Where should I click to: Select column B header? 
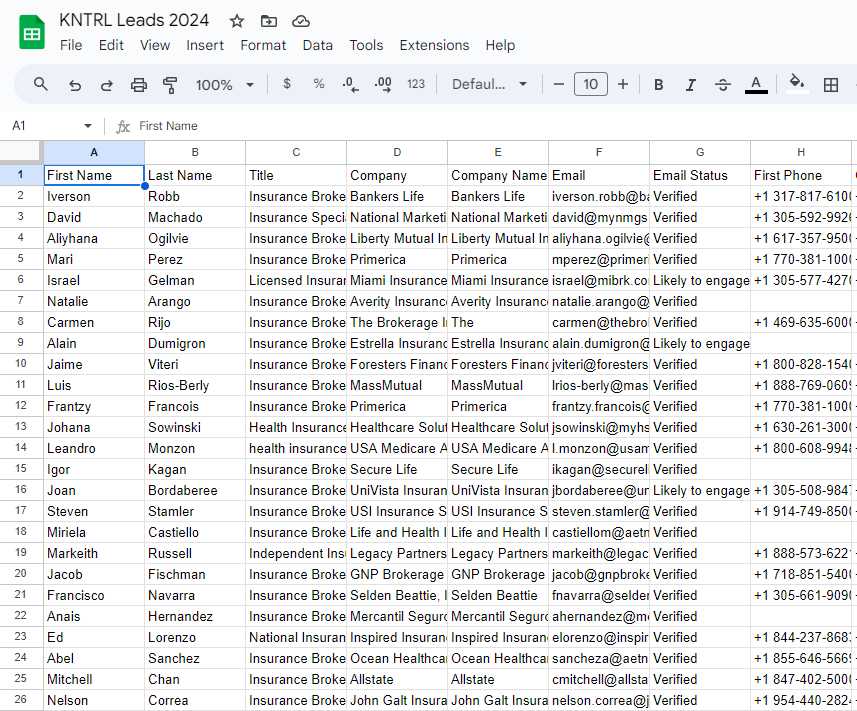pos(195,152)
